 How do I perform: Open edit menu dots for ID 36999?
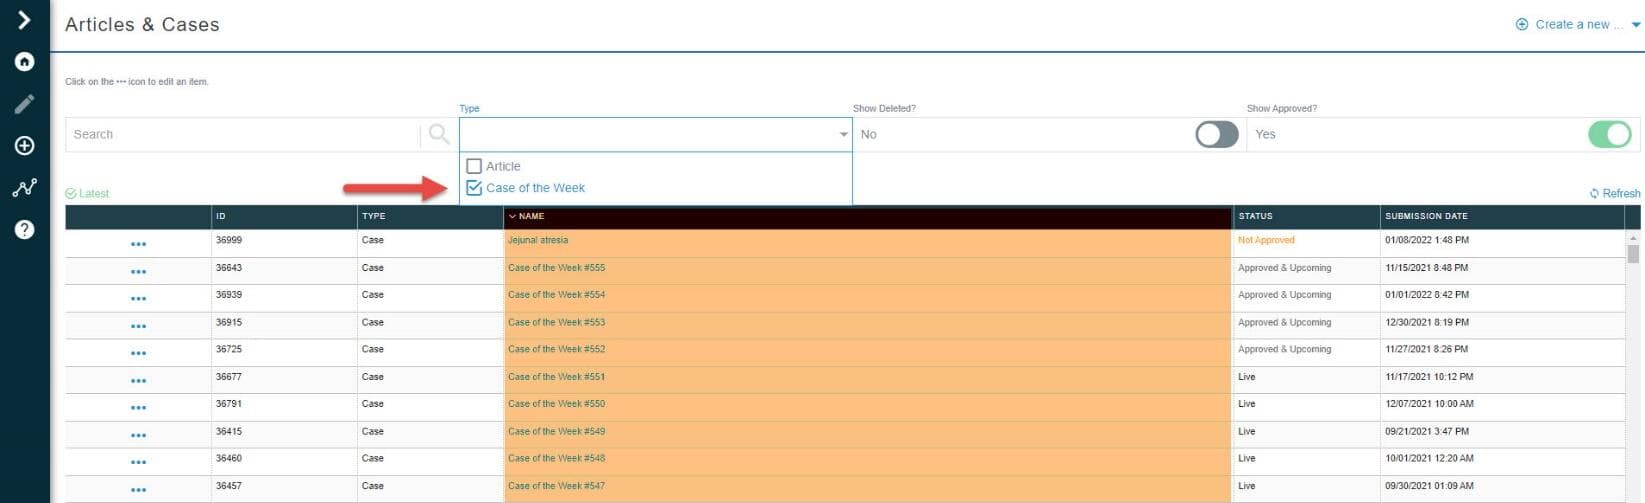click(x=138, y=244)
